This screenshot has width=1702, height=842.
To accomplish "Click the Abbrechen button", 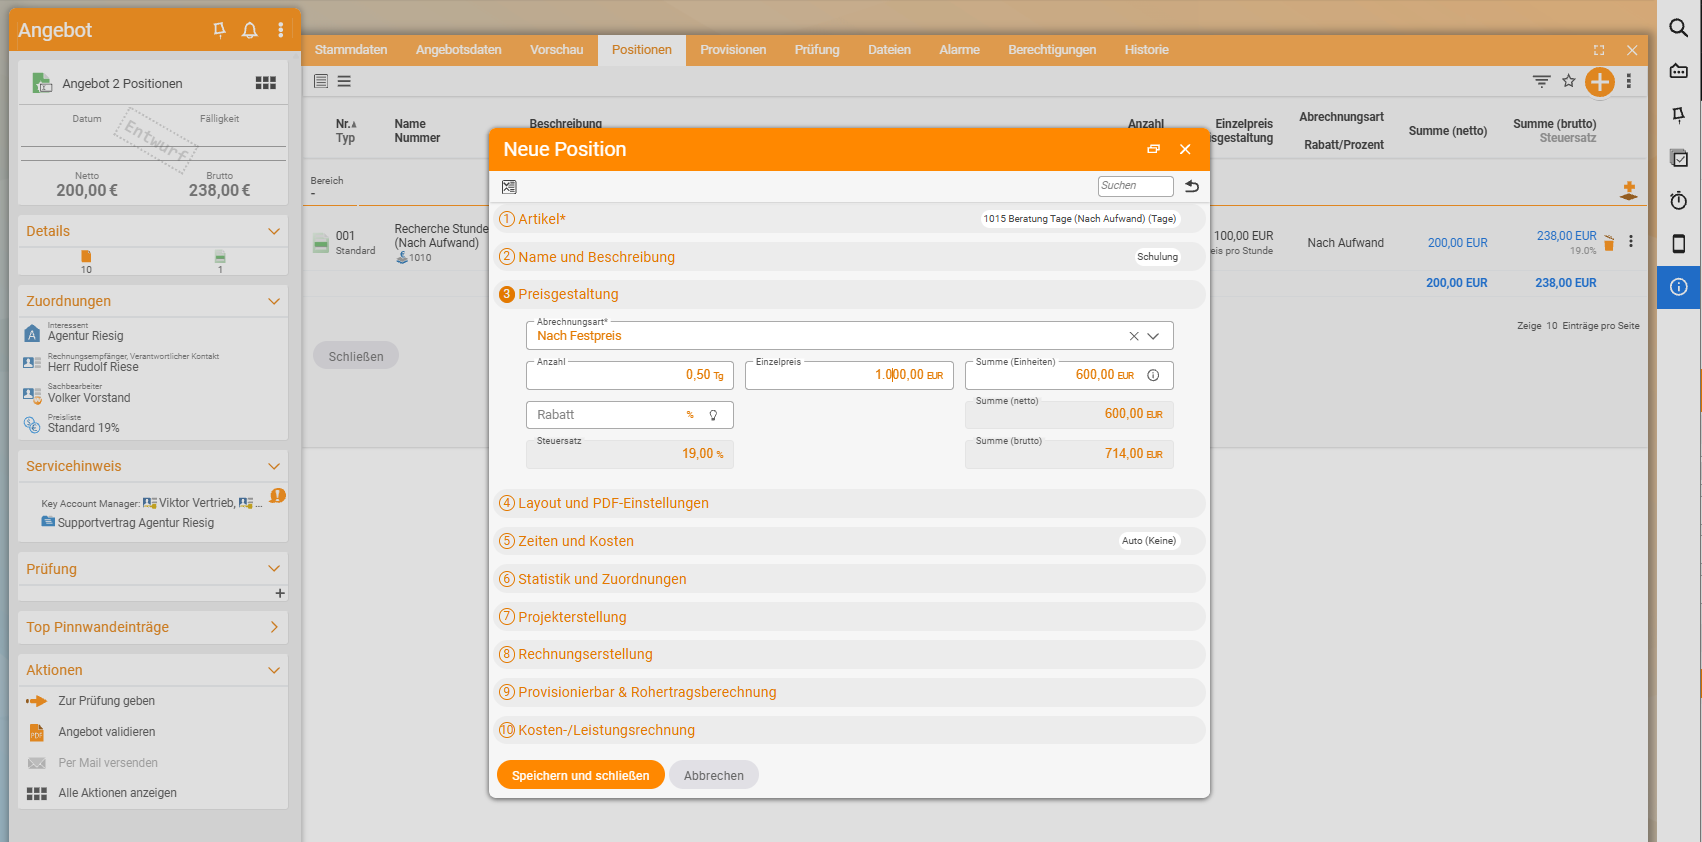I will pyautogui.click(x=714, y=775).
